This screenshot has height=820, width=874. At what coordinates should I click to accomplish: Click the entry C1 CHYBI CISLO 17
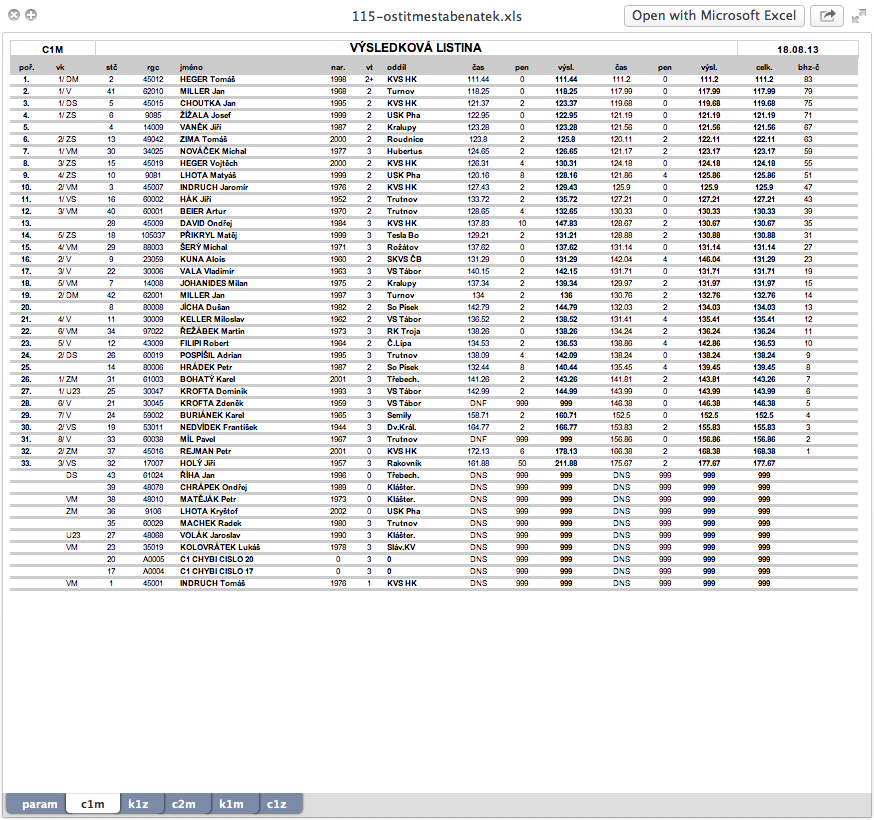(x=216, y=571)
